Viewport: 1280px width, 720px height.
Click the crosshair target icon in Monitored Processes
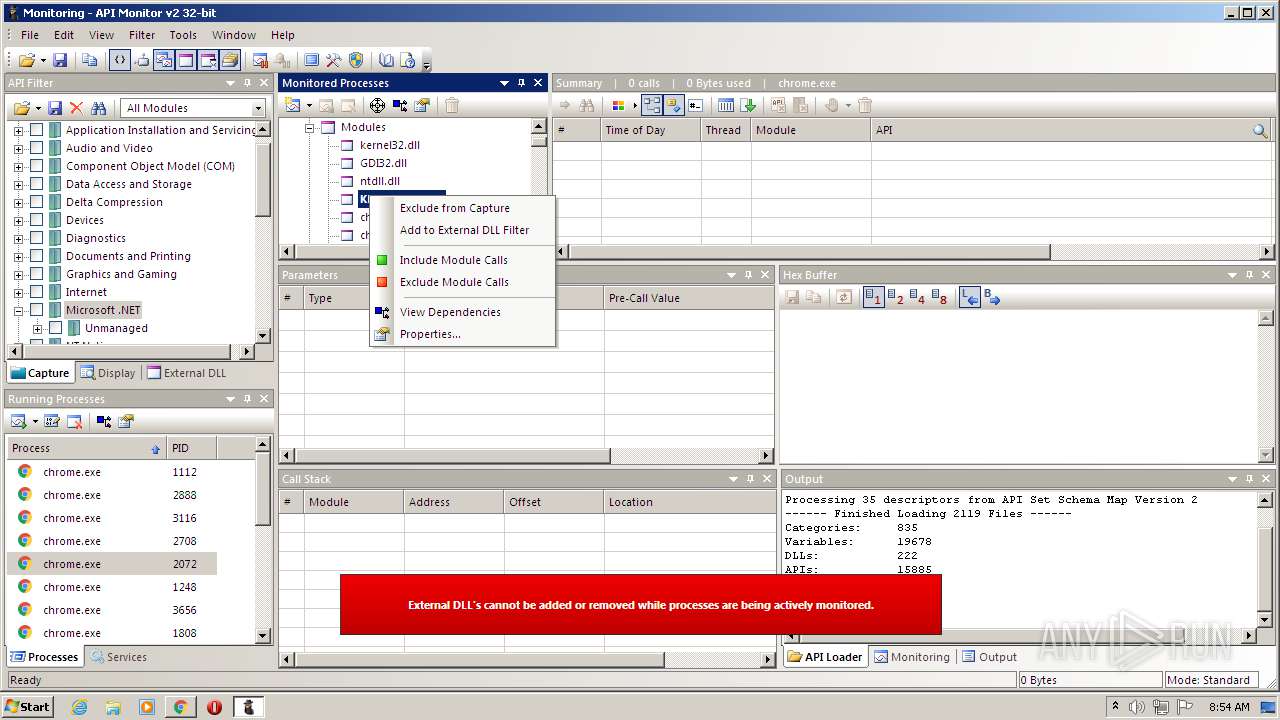pos(377,105)
